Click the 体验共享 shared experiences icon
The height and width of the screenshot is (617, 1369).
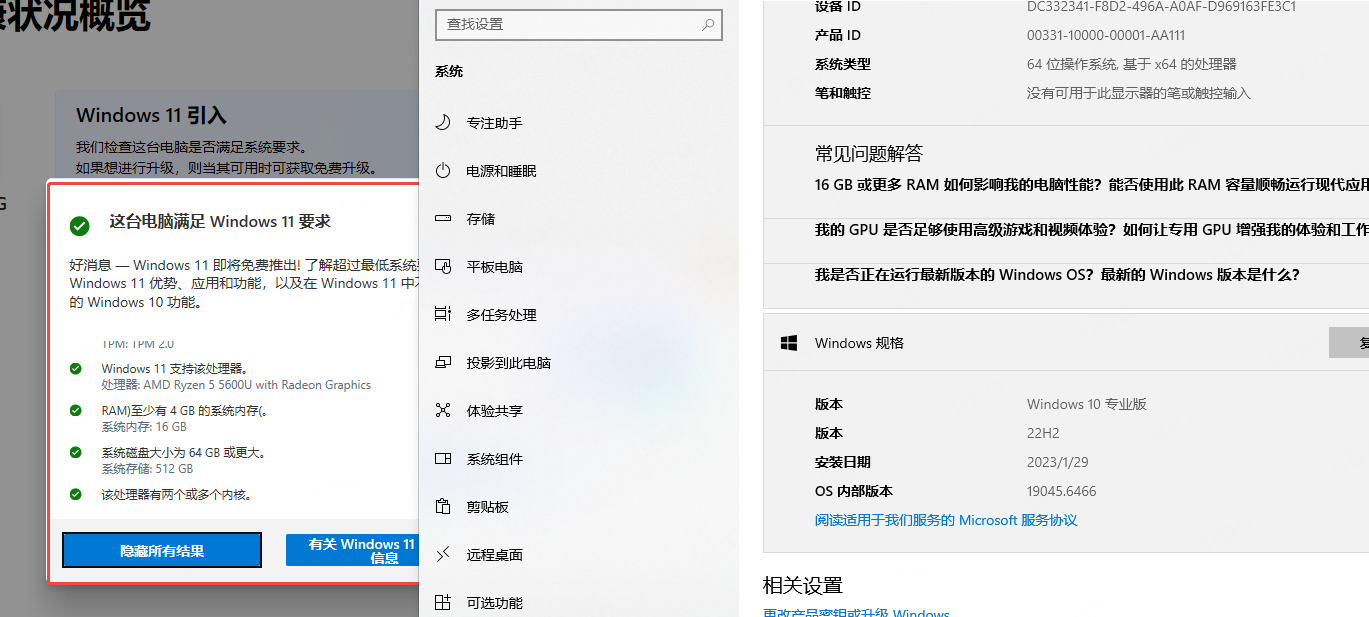click(x=443, y=411)
